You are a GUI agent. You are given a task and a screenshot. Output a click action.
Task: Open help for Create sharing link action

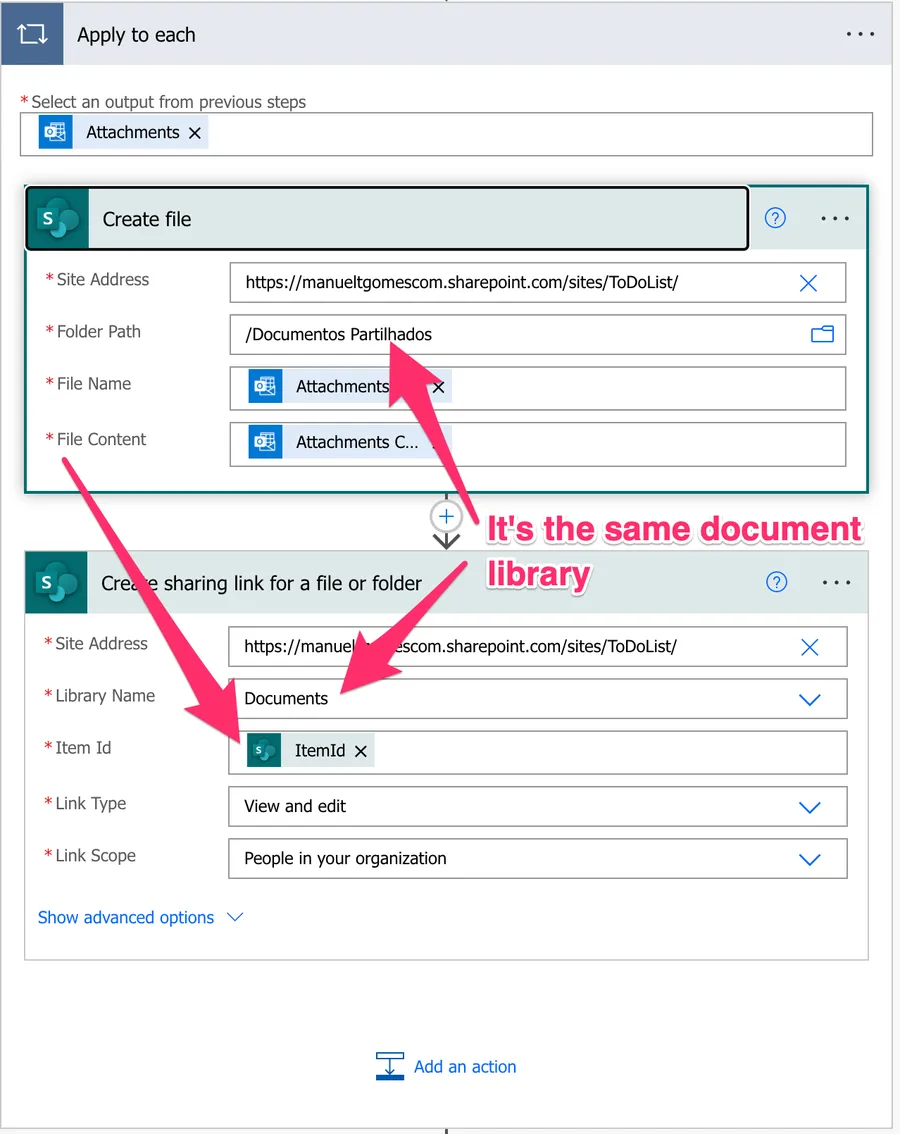(x=776, y=582)
